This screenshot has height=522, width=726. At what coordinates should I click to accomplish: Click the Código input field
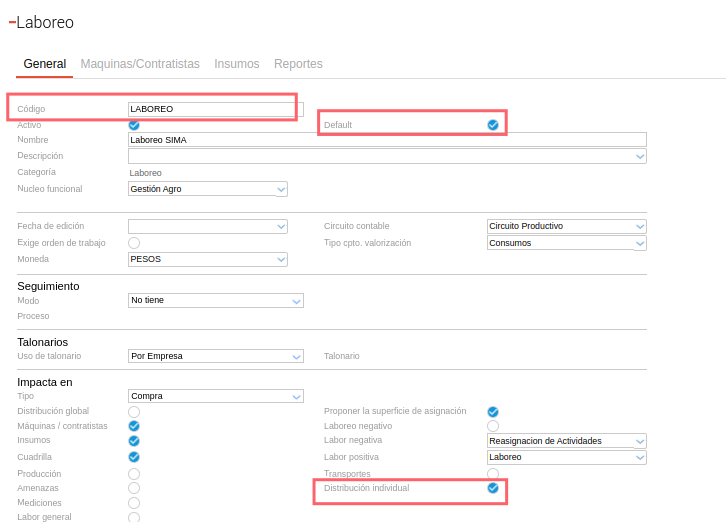coord(215,109)
